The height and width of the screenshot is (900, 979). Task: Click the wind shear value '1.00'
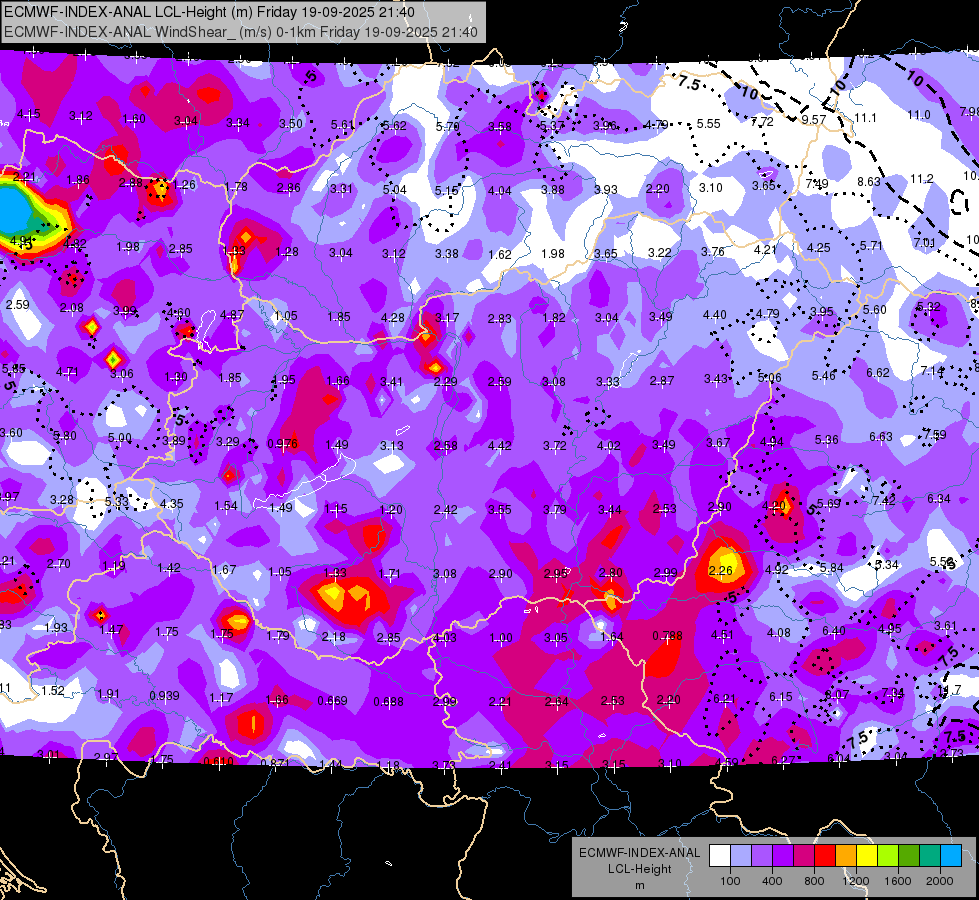[x=501, y=638]
